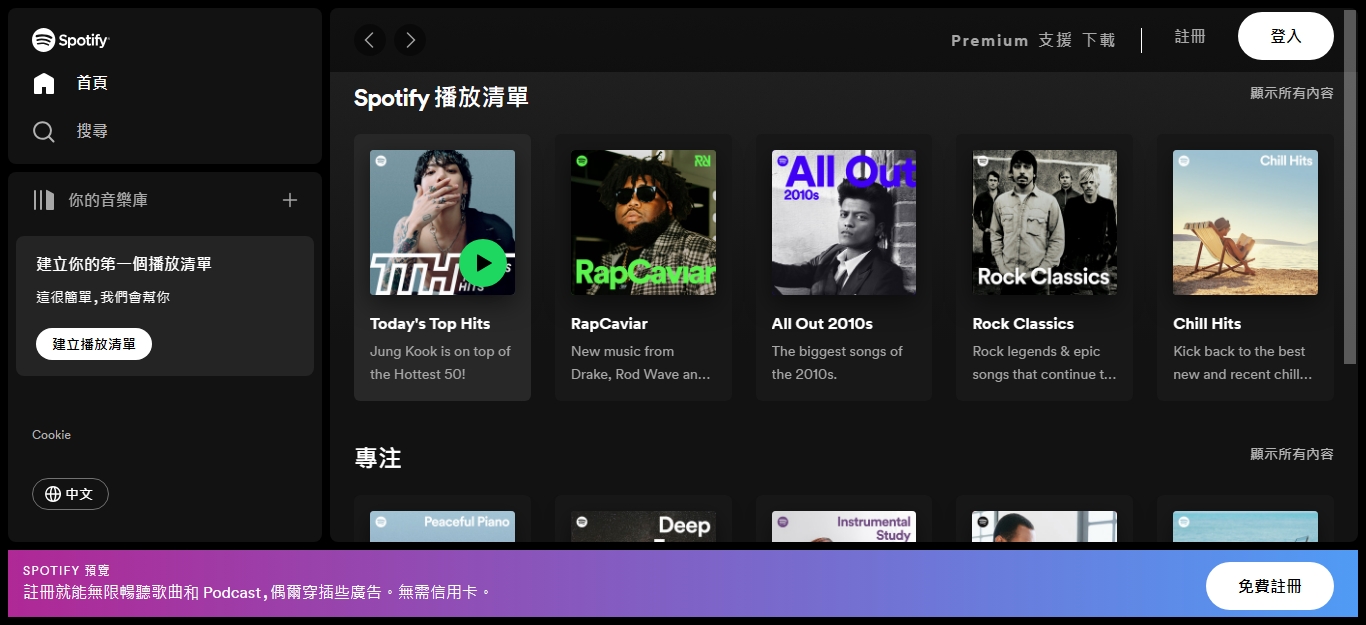Image resolution: width=1366 pixels, height=625 pixels.
Task: Go back with the left arrow button
Action: [370, 40]
